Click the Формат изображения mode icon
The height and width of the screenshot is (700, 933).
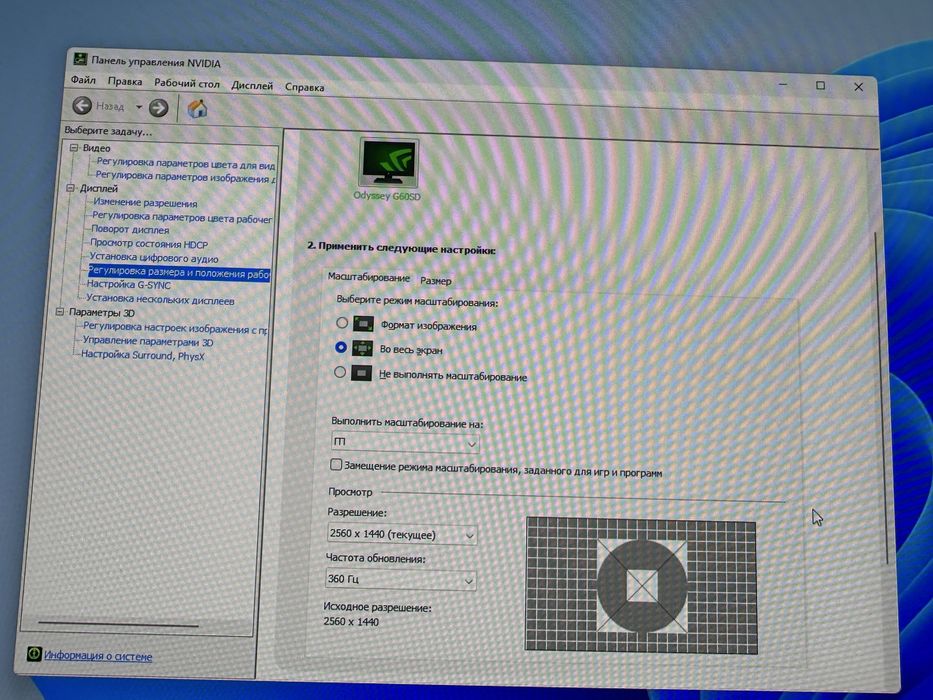(x=363, y=324)
